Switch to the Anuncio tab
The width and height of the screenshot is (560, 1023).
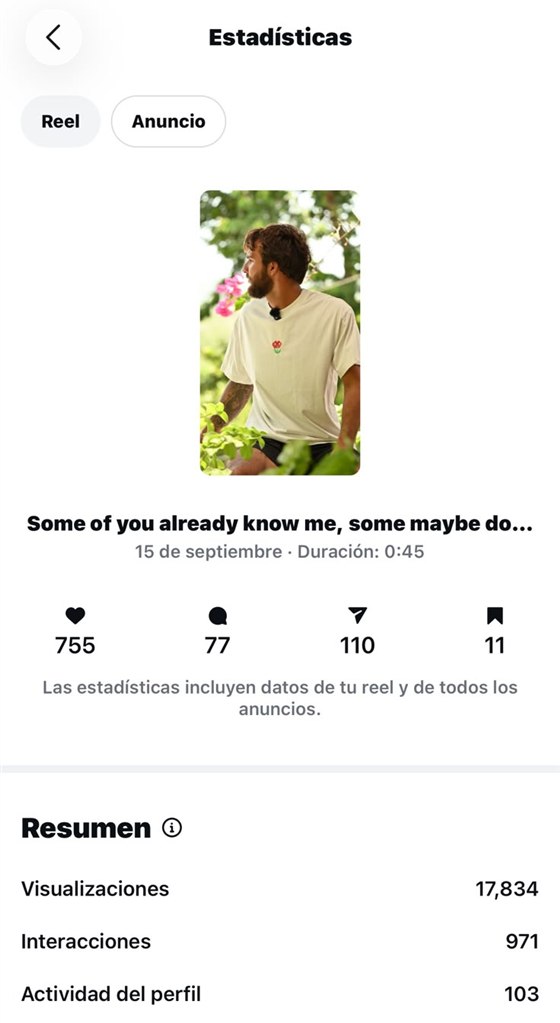coord(168,121)
